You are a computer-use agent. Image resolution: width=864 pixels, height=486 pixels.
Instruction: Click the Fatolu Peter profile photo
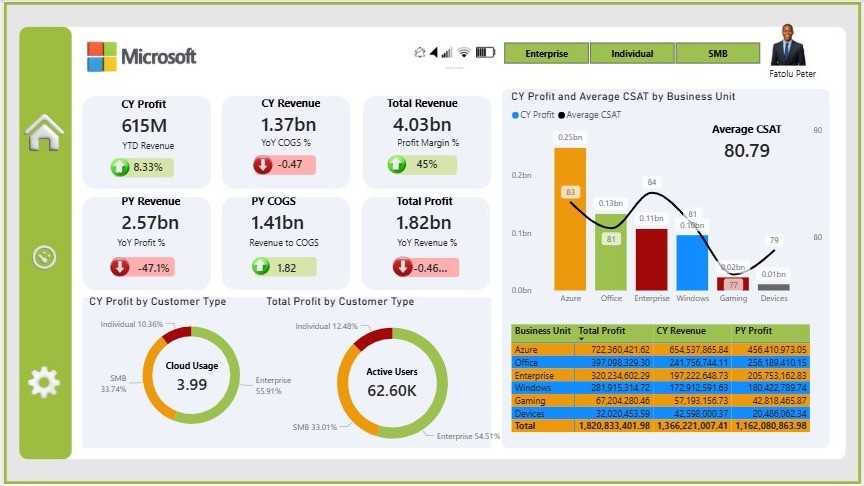(787, 45)
